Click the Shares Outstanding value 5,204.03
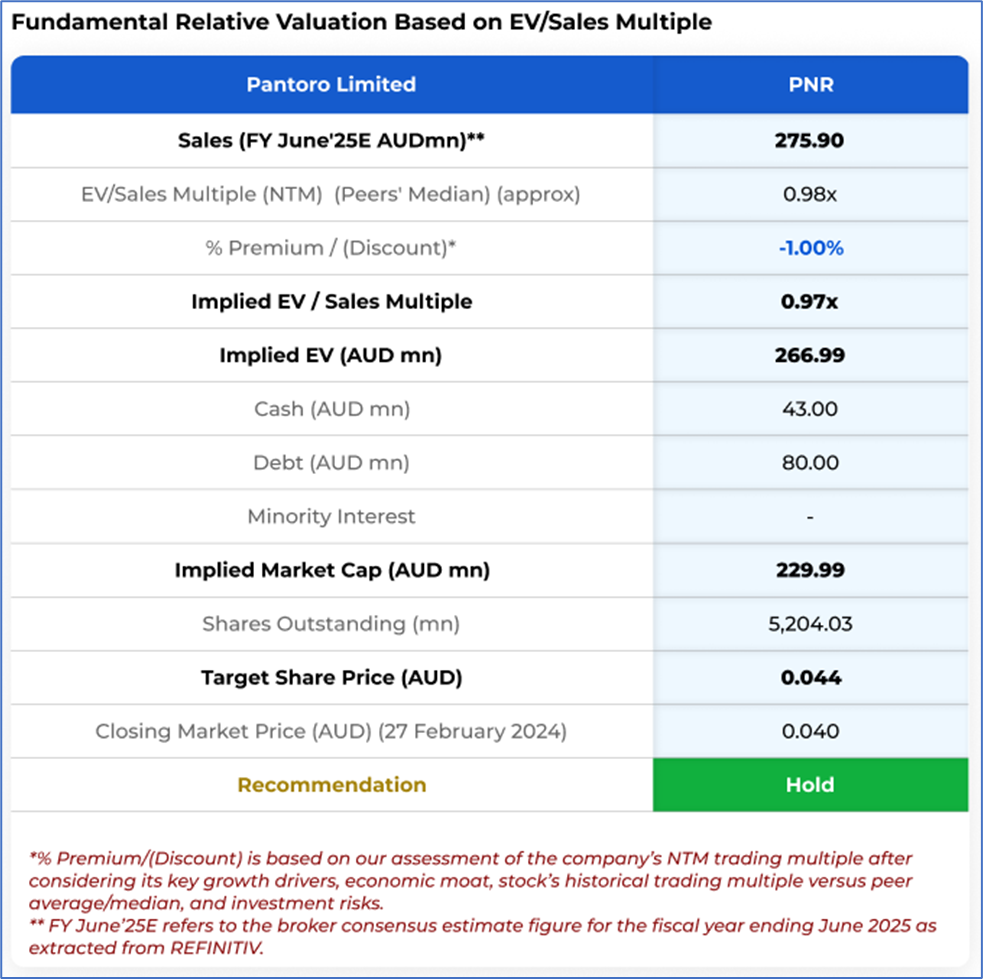Screen dimensions: 983x979 coord(810,624)
